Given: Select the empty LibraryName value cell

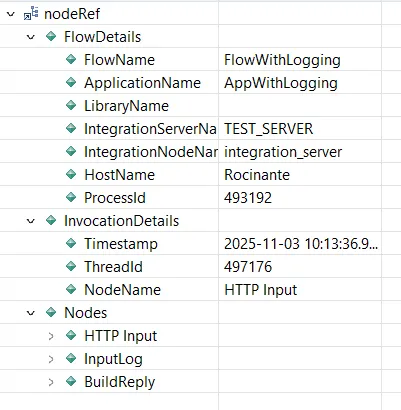Looking at the screenshot, I should point(300,105).
